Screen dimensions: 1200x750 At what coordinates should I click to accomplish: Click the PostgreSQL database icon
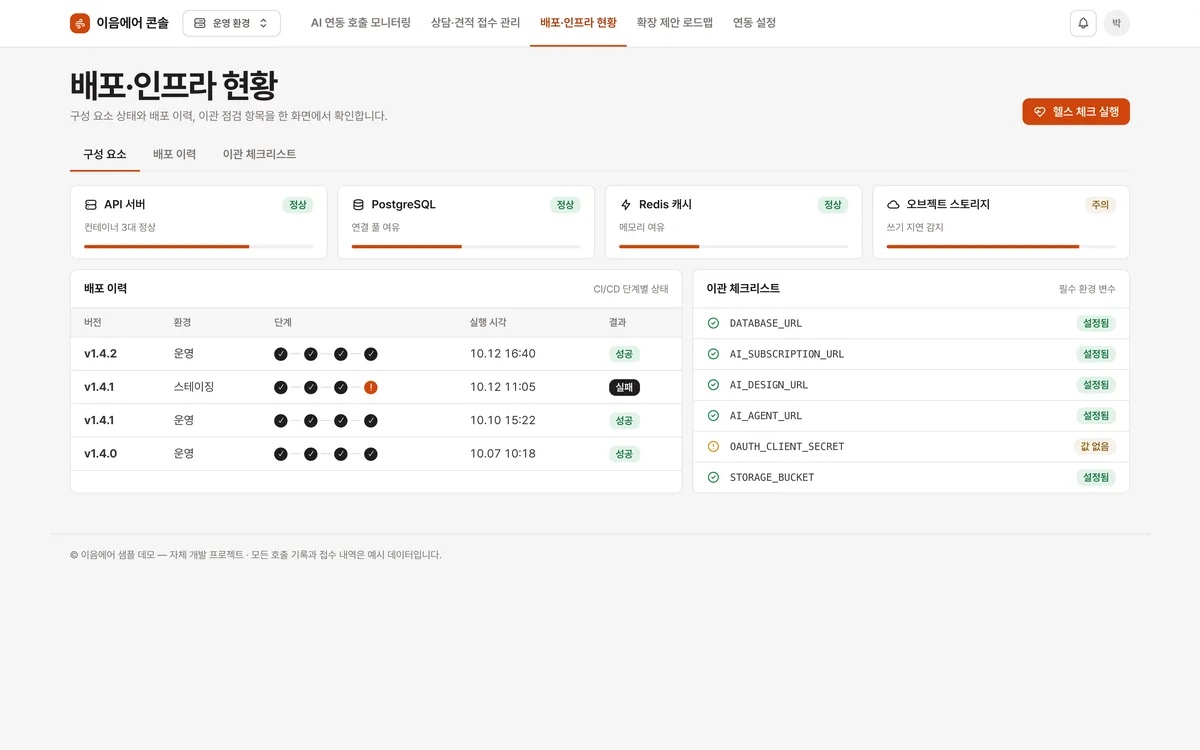pyautogui.click(x=358, y=204)
